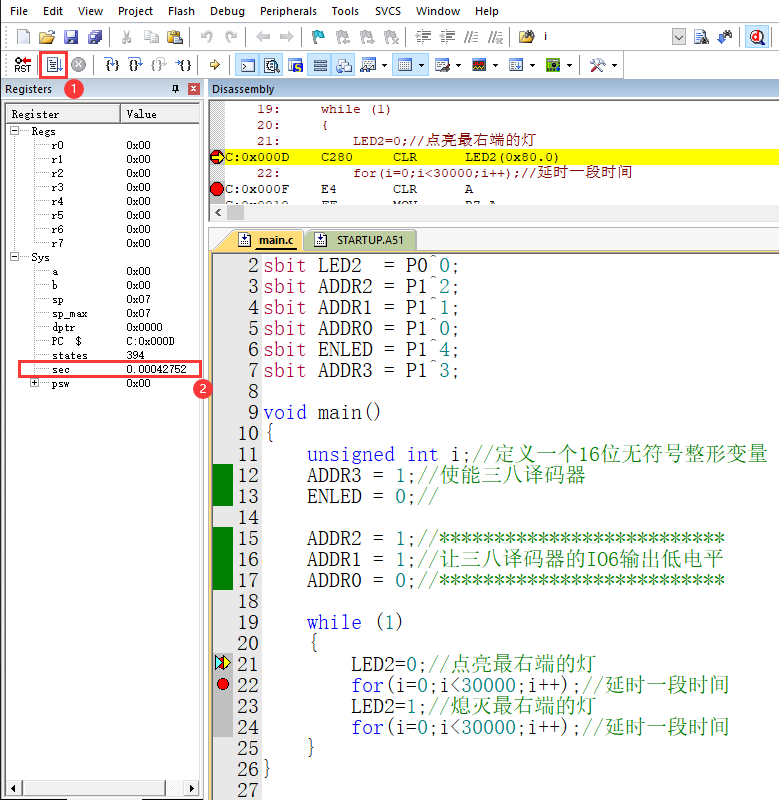Open the toolbox hammer dropdown arrow
The image size is (779, 800).
[x=614, y=65]
